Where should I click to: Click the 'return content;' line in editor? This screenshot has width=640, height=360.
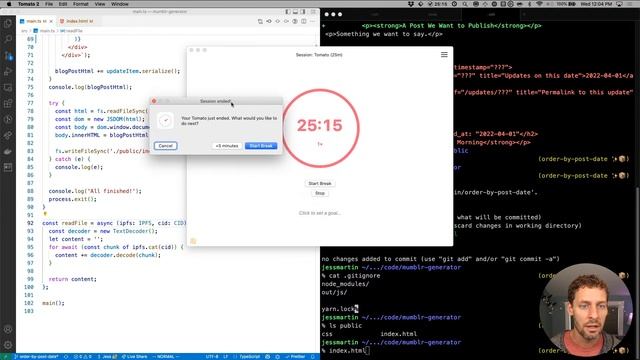[x=73, y=279]
